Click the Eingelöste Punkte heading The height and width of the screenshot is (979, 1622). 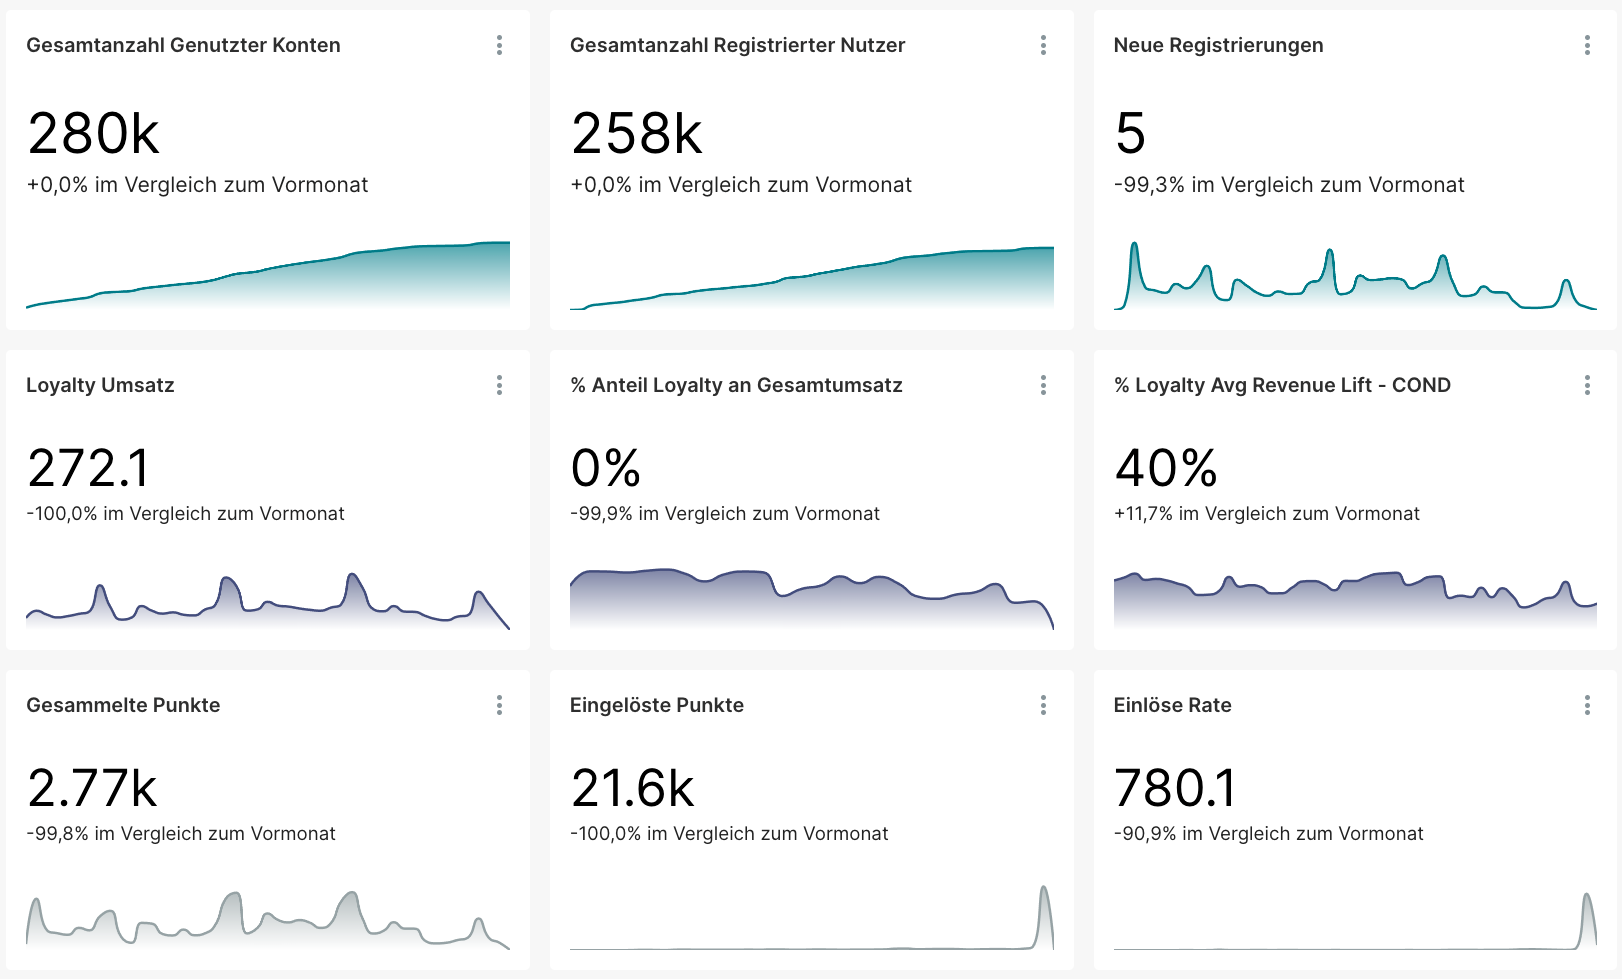point(656,705)
